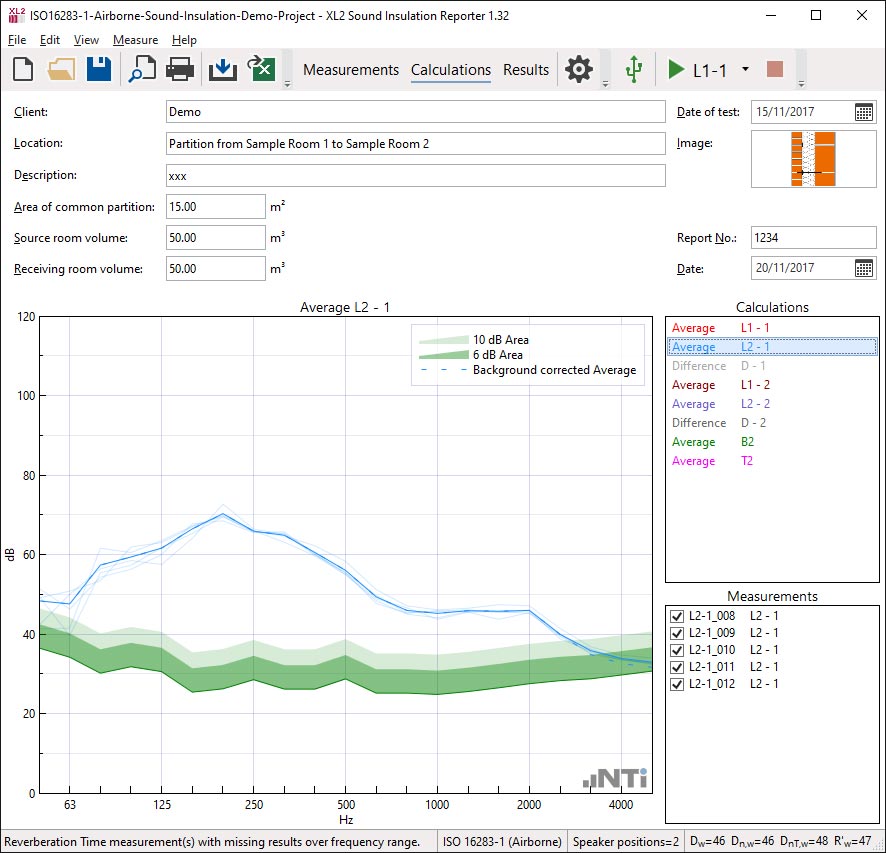Click the green USB connection icon
This screenshot has height=853, width=886.
point(633,69)
